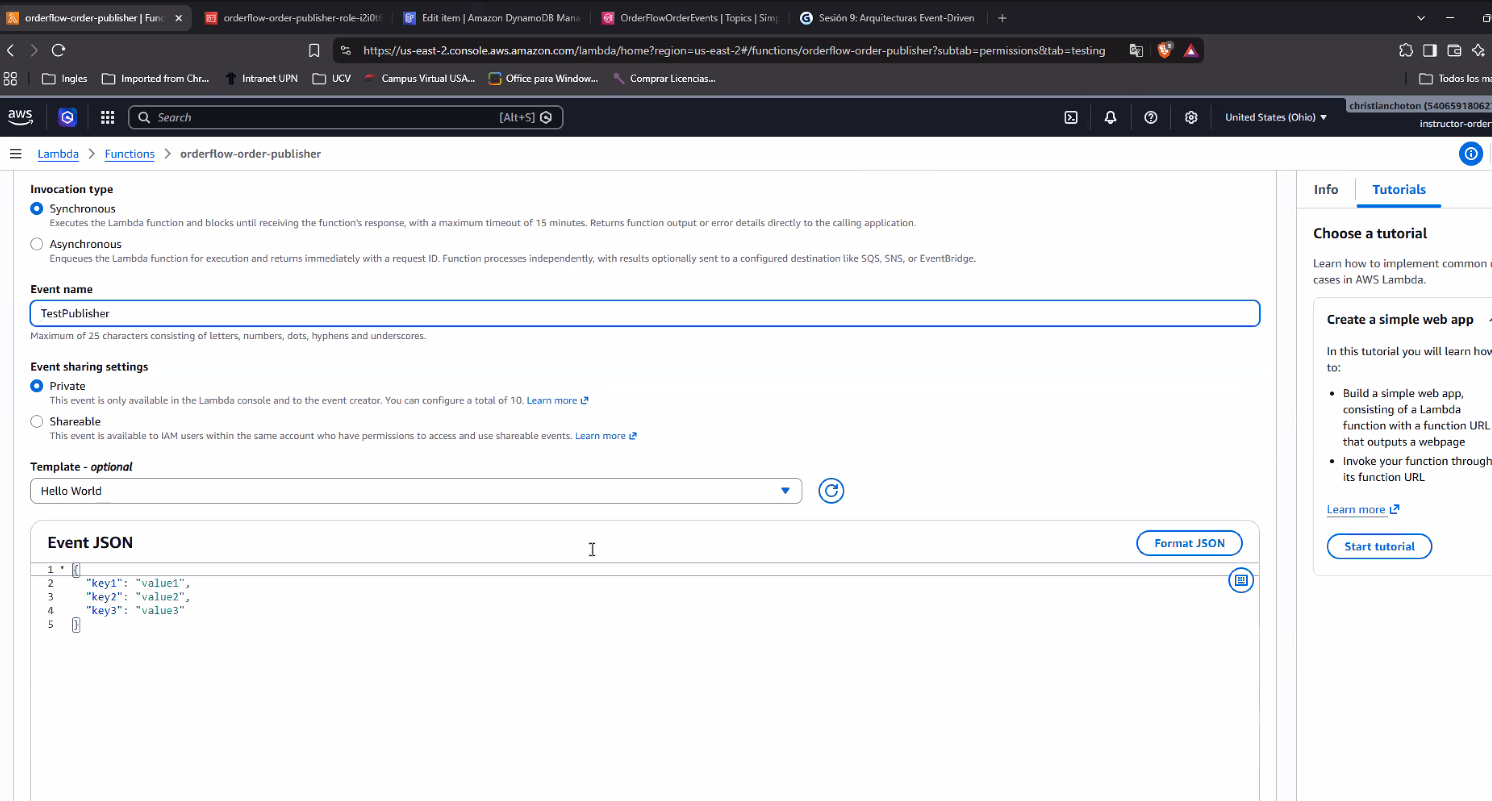Open the Brave Shields lion icon
The image size is (1492, 801).
pos(1164,50)
